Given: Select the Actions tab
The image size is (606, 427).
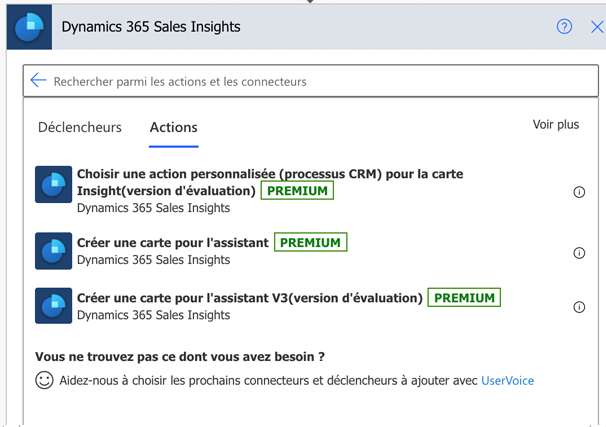Looking at the screenshot, I should tap(174, 127).
